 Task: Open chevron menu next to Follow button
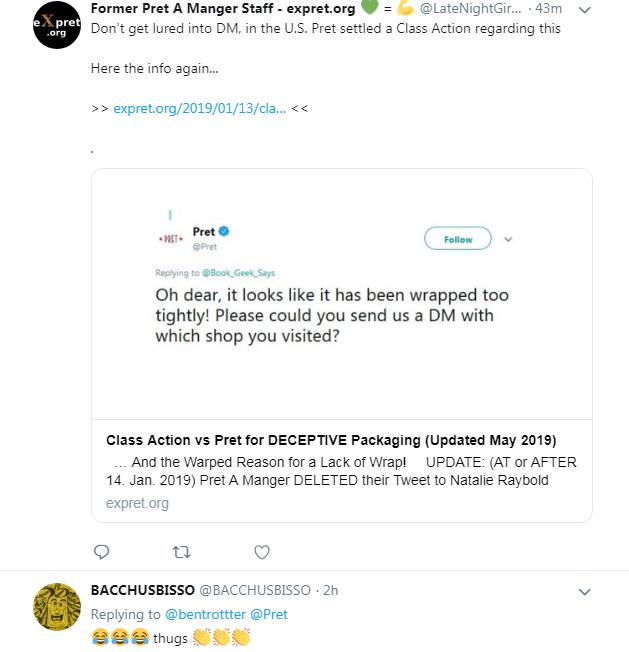[508, 240]
